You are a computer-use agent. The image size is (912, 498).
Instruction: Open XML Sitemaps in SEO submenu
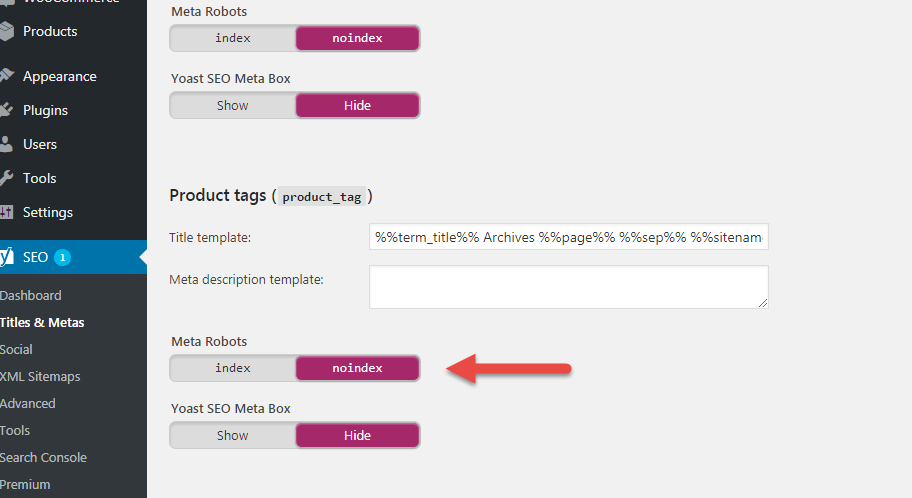[x=40, y=376]
